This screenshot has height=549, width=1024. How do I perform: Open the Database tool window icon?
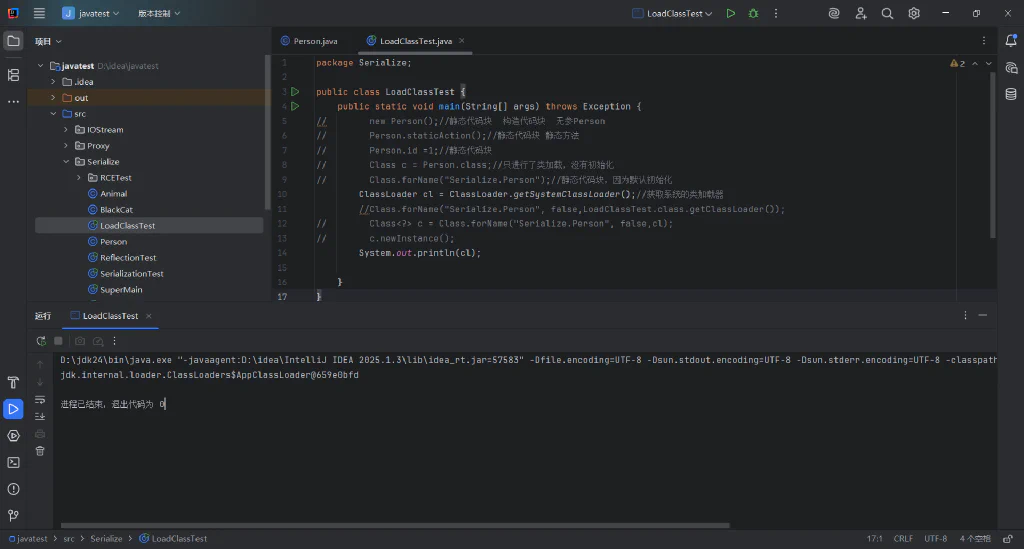click(1011, 94)
